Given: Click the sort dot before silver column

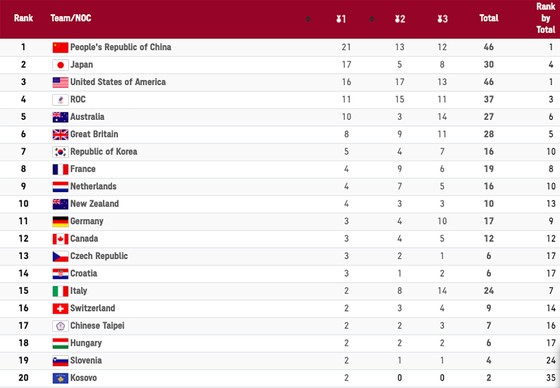Looking at the screenshot, I should coord(372,19).
